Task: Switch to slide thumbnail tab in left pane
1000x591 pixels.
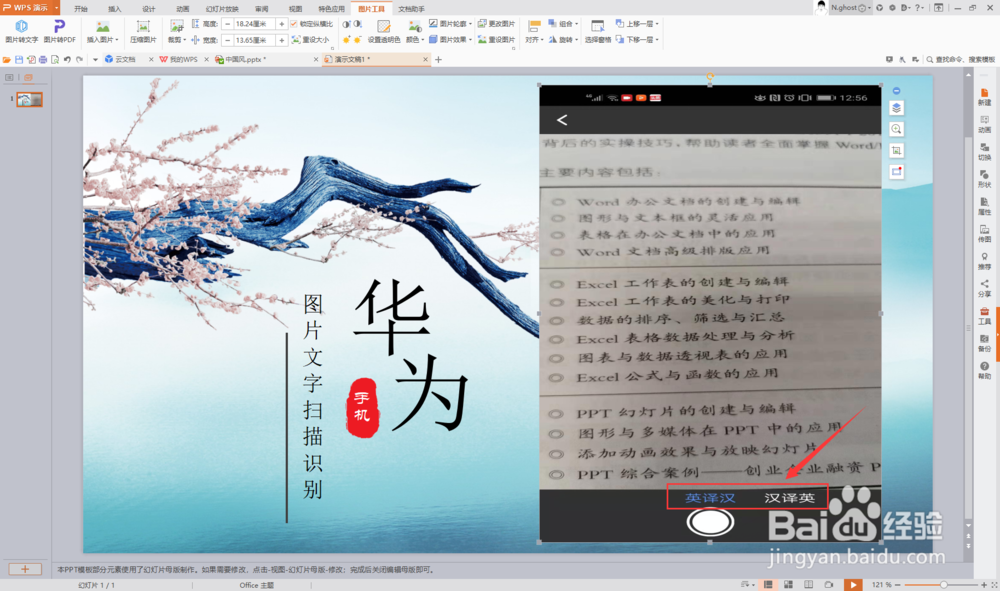Action: 28,77
